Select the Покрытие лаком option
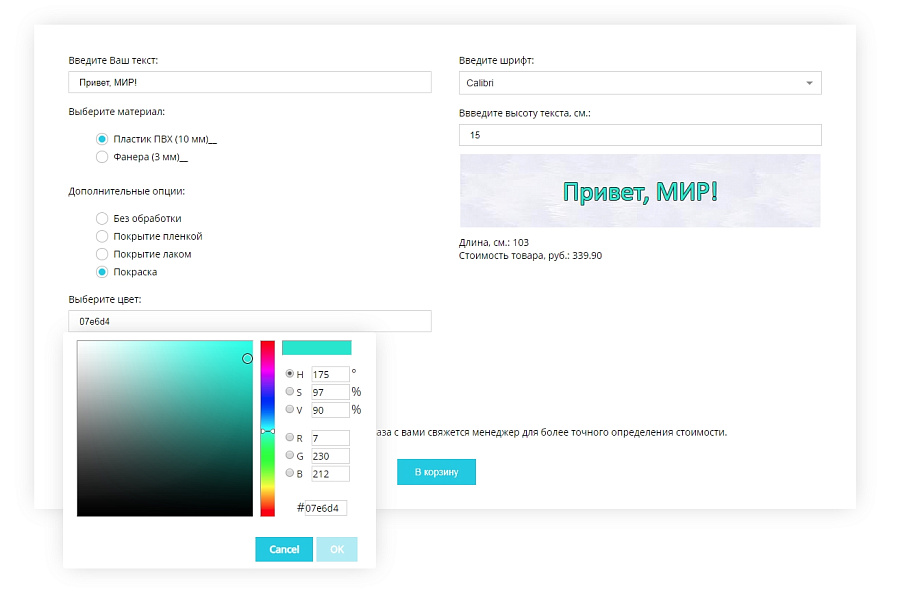Screen dimensions: 900x600 (102, 254)
